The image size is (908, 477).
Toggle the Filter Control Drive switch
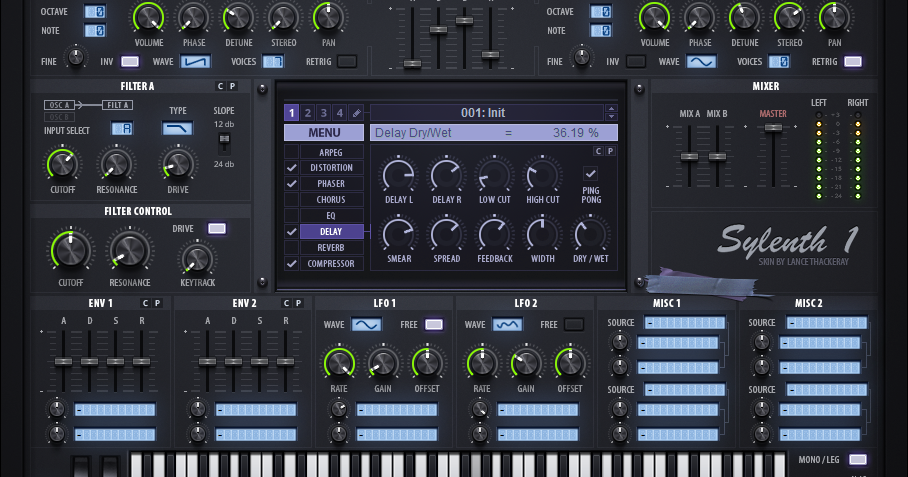(x=217, y=229)
